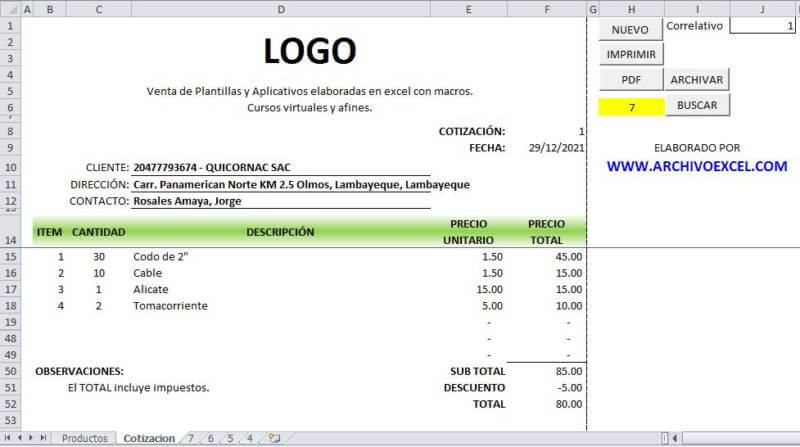Switch to sheet tab 7
800x447 pixels.
click(190, 438)
